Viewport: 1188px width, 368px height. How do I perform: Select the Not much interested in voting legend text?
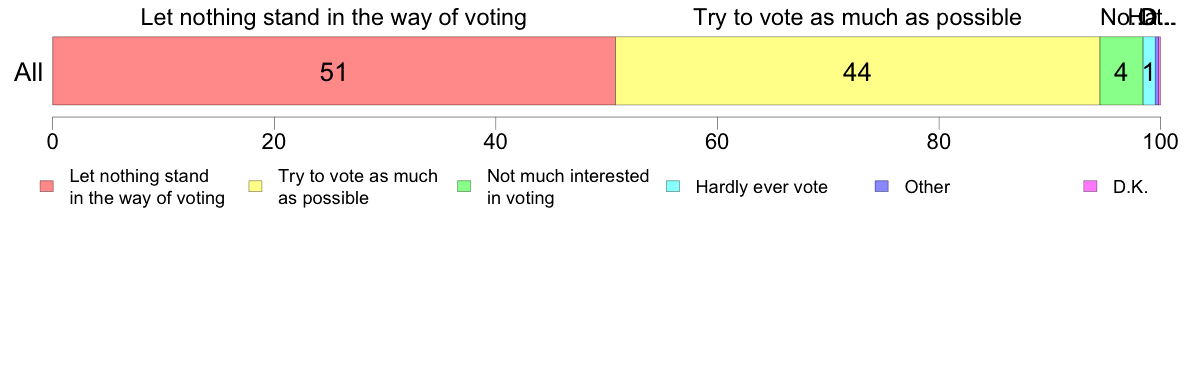click(567, 188)
